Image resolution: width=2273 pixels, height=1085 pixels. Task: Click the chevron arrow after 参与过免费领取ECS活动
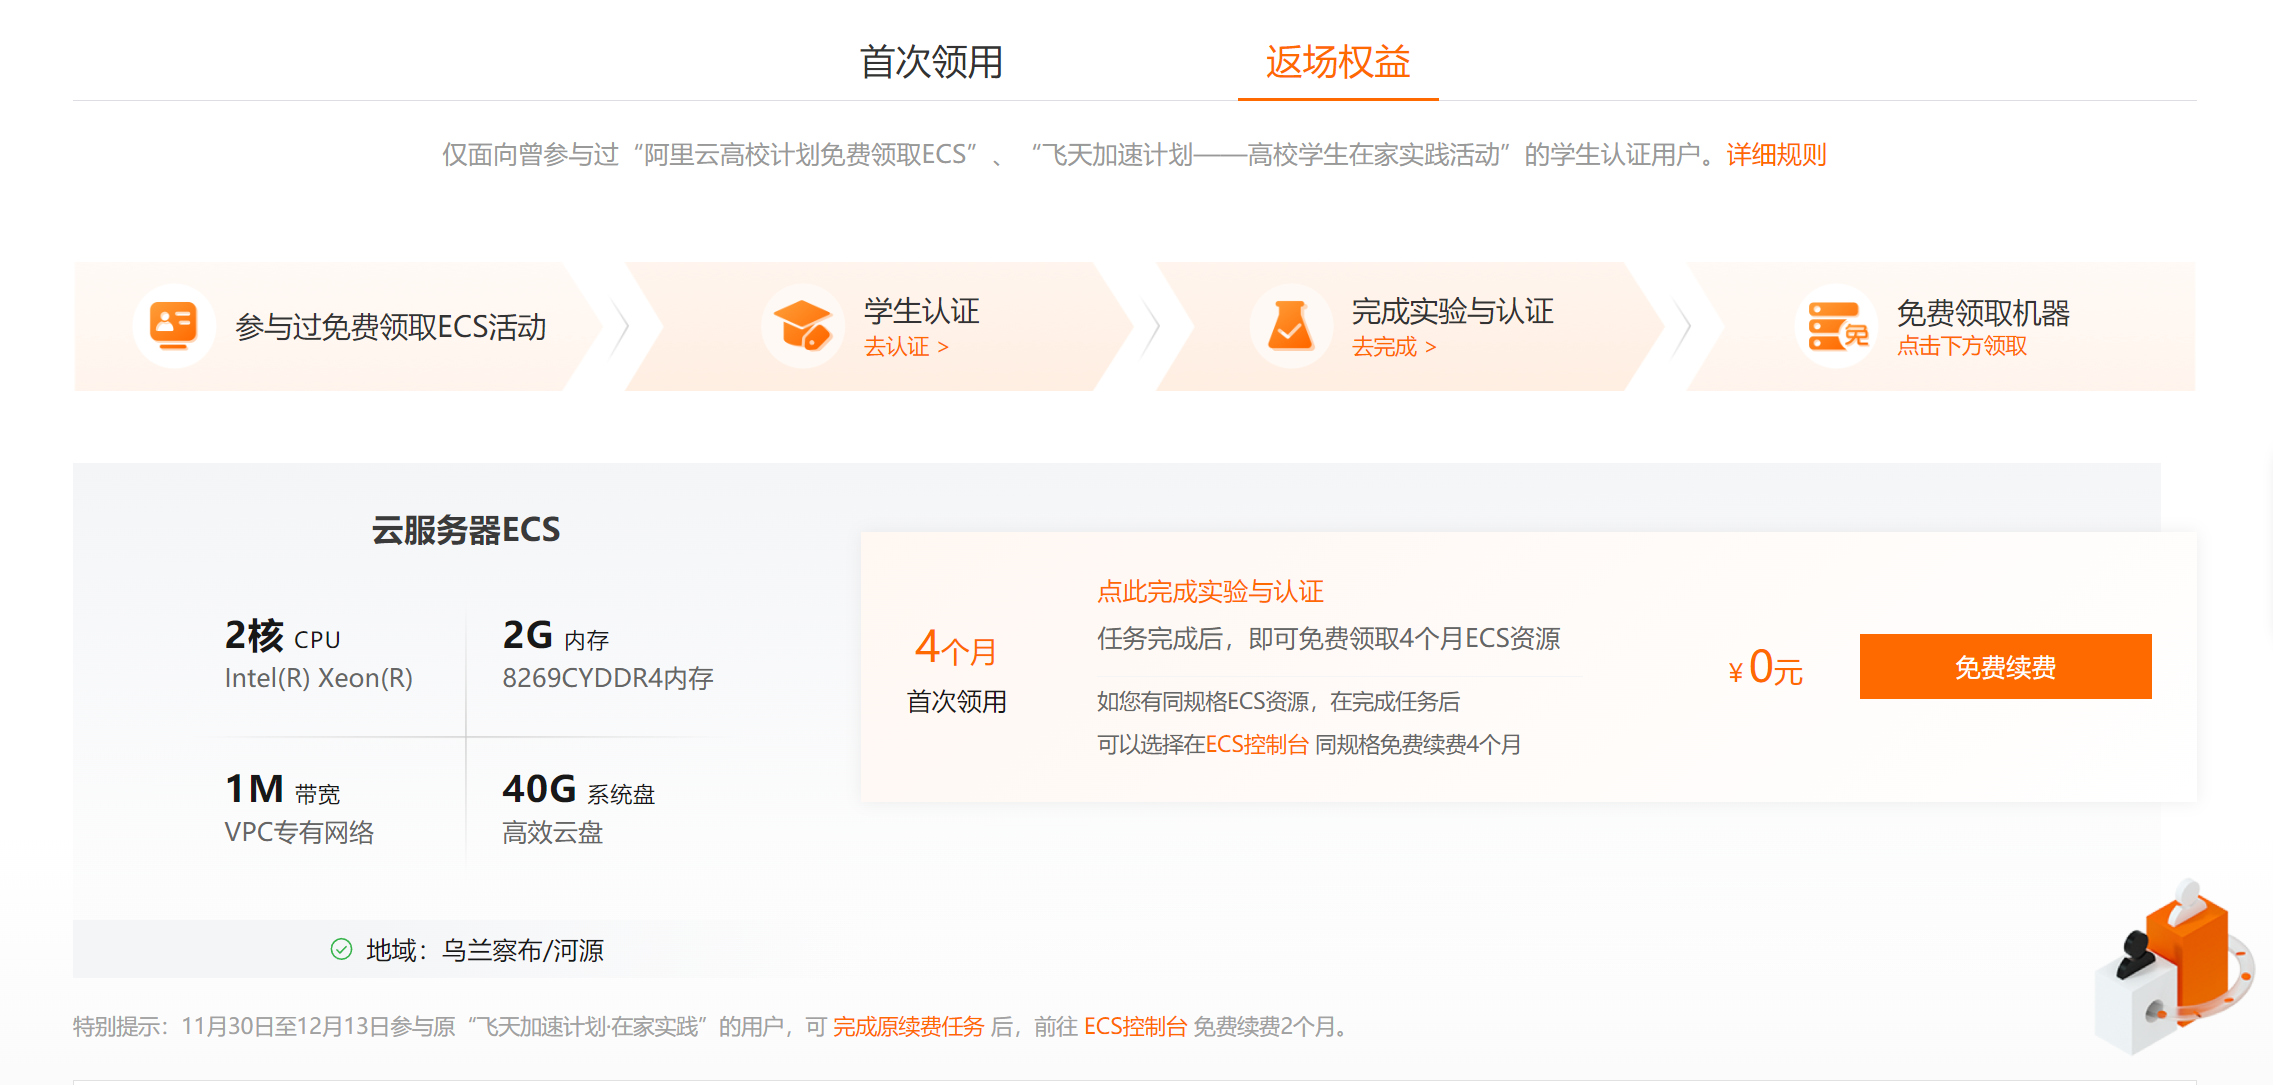[621, 326]
